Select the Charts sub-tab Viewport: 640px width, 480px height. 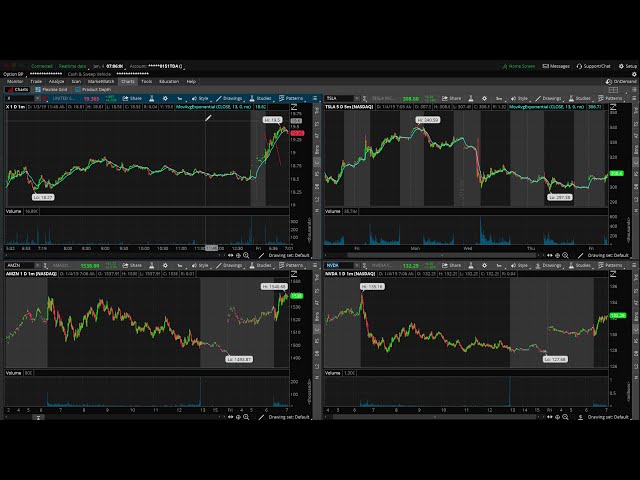18,89
